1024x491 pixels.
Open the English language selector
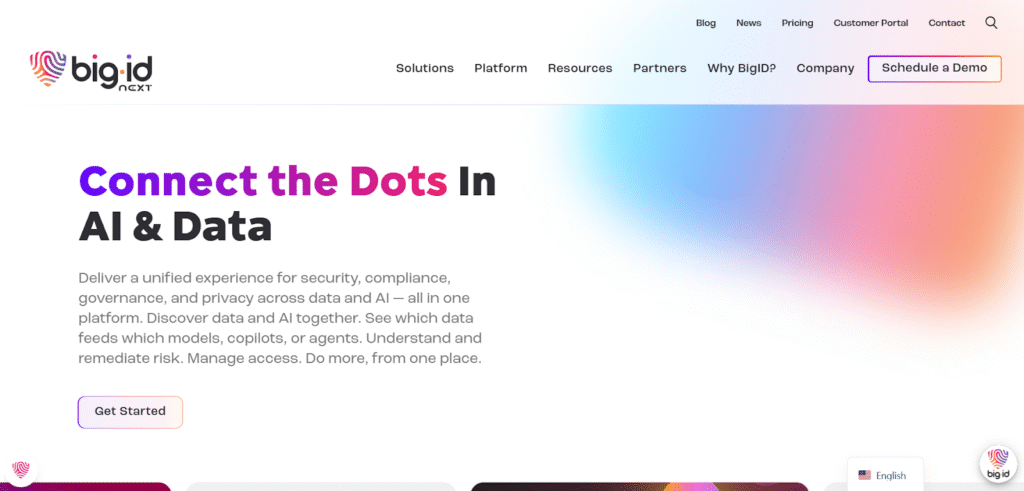(883, 475)
